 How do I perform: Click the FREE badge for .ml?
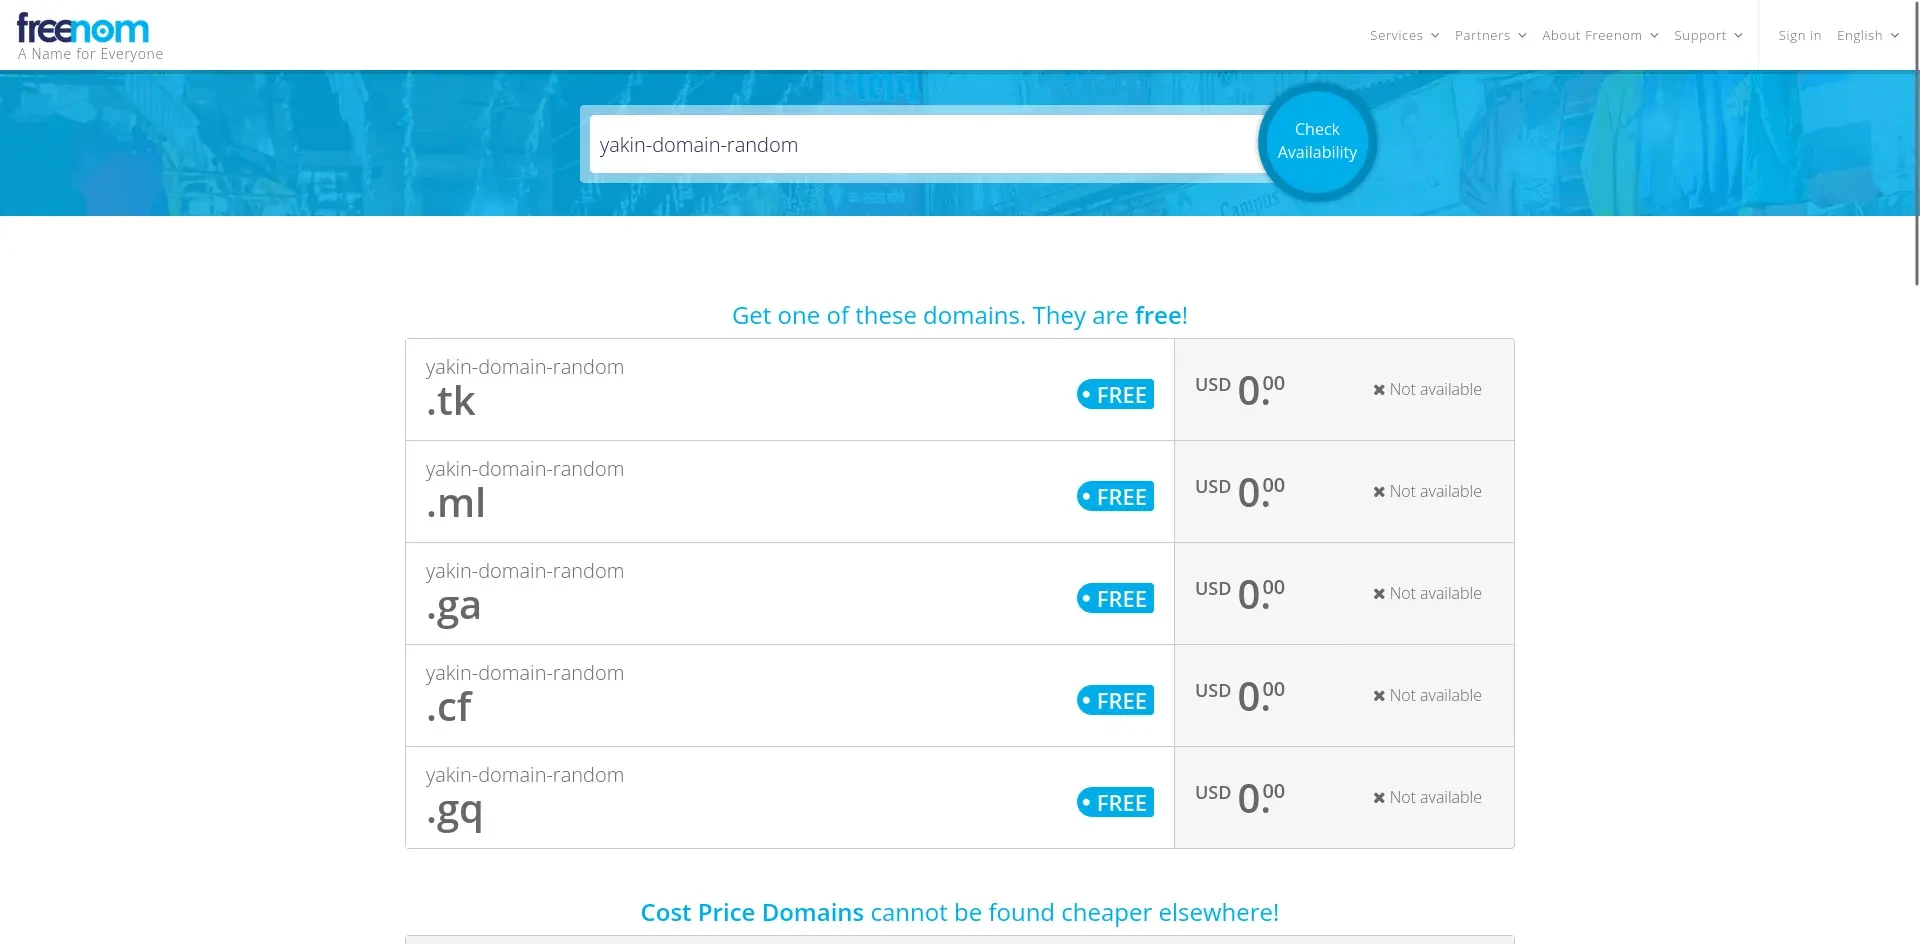(1115, 496)
